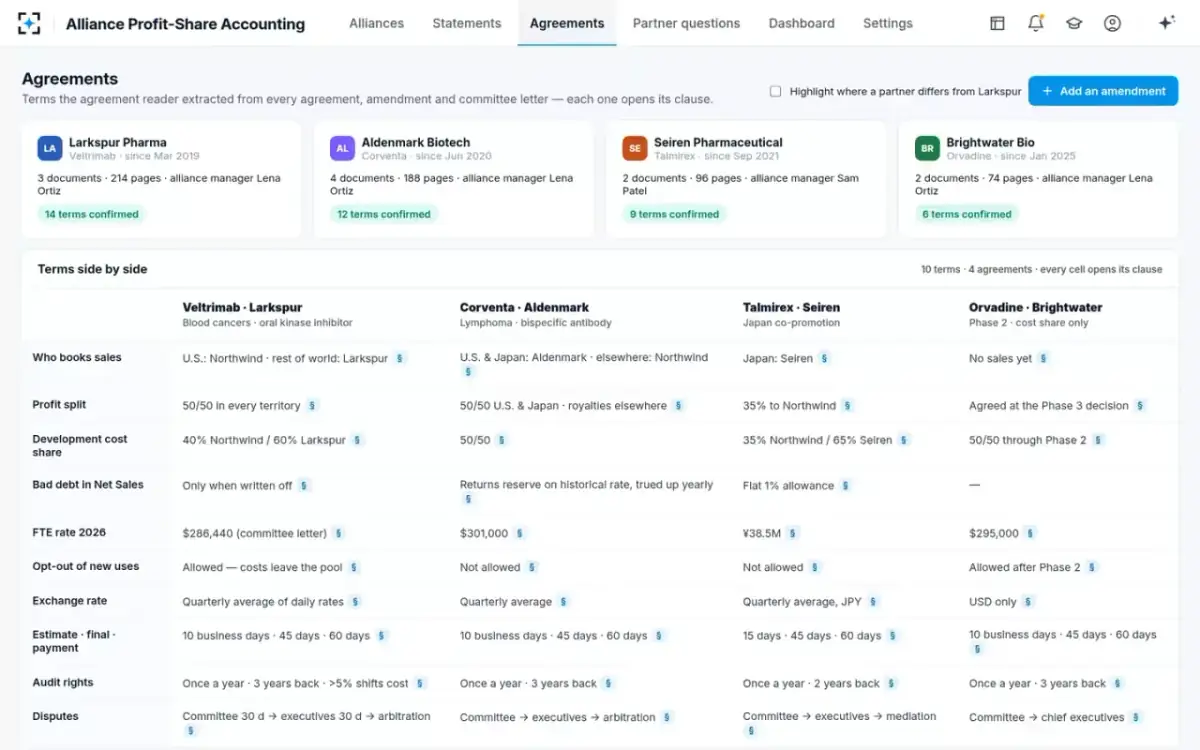Click Aldenmark's "12 terms confirmed" badge
Viewport: 1200px width, 750px height.
click(x=384, y=214)
